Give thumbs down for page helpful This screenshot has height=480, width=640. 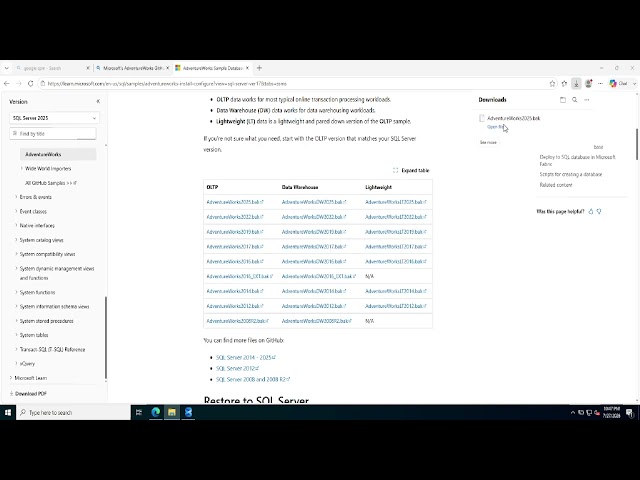599,211
